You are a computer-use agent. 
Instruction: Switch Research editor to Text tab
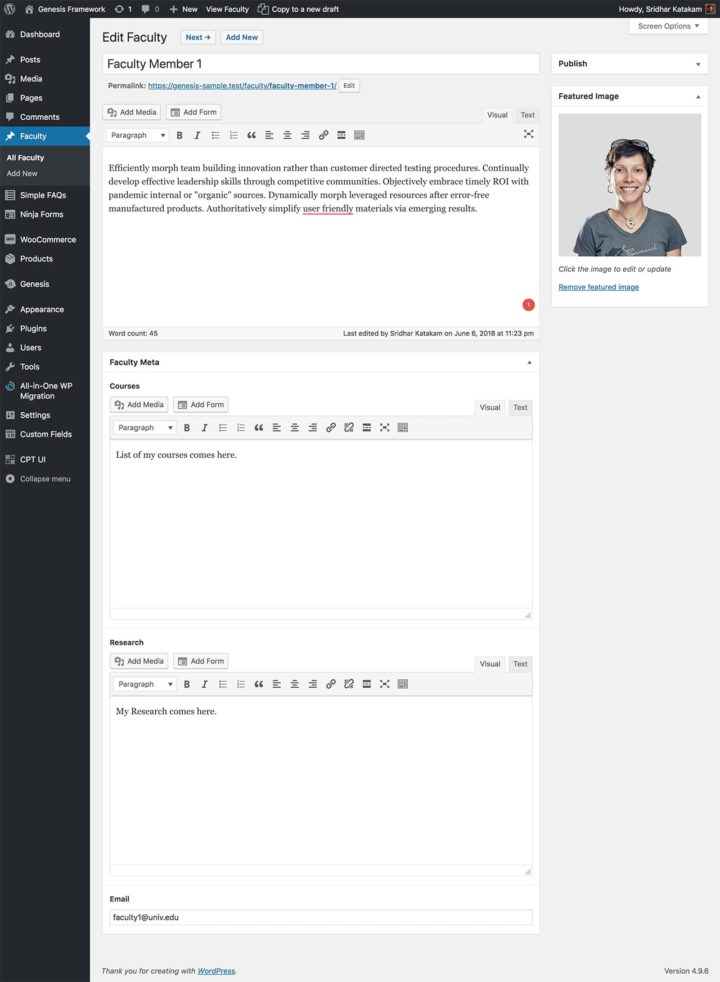[x=520, y=664]
